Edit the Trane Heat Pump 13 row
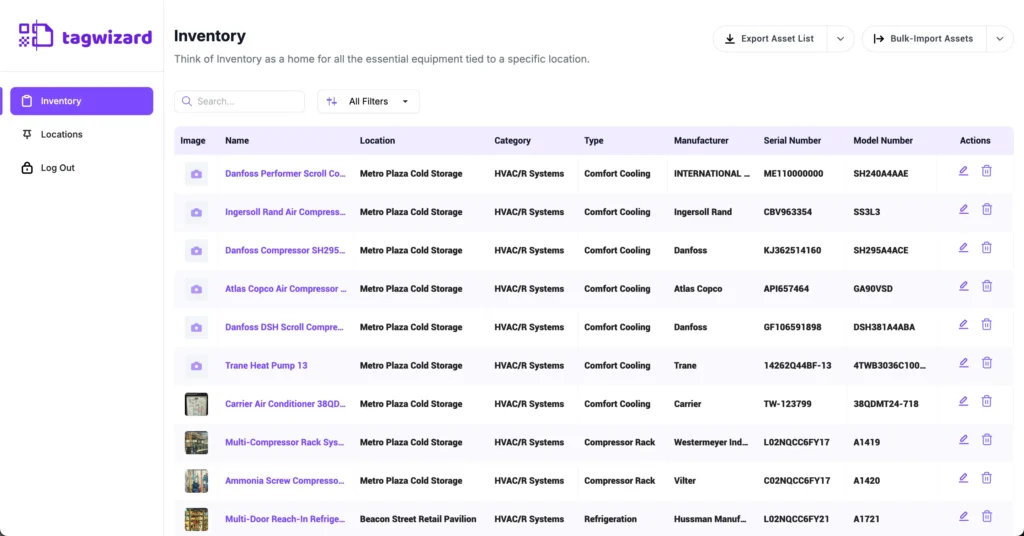Image resolution: width=1024 pixels, height=536 pixels. pyautogui.click(x=963, y=363)
